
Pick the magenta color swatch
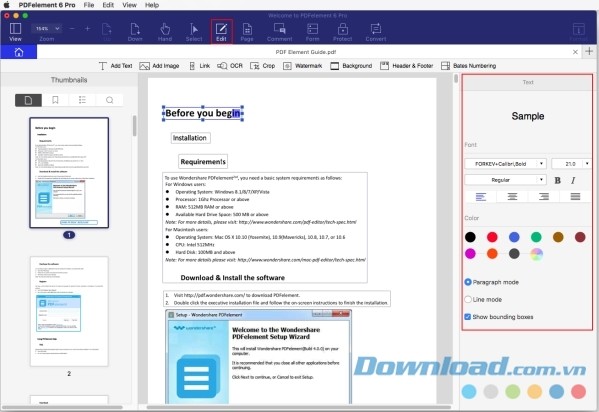[x=470, y=253]
